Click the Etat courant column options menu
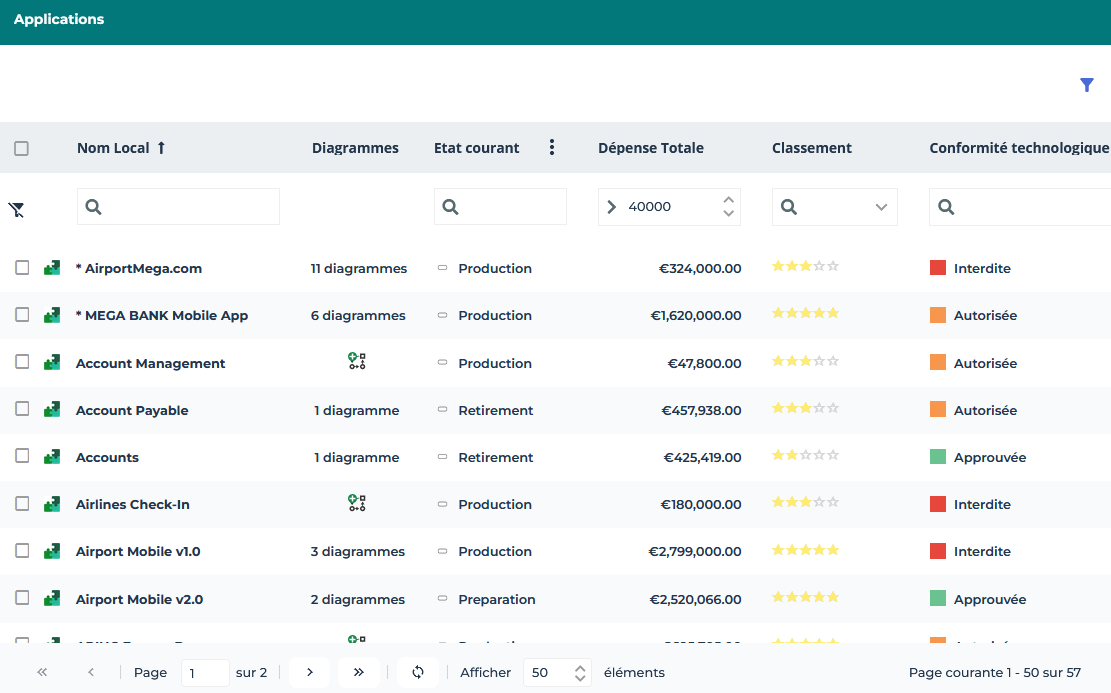Image resolution: width=1111 pixels, height=693 pixels. point(552,148)
